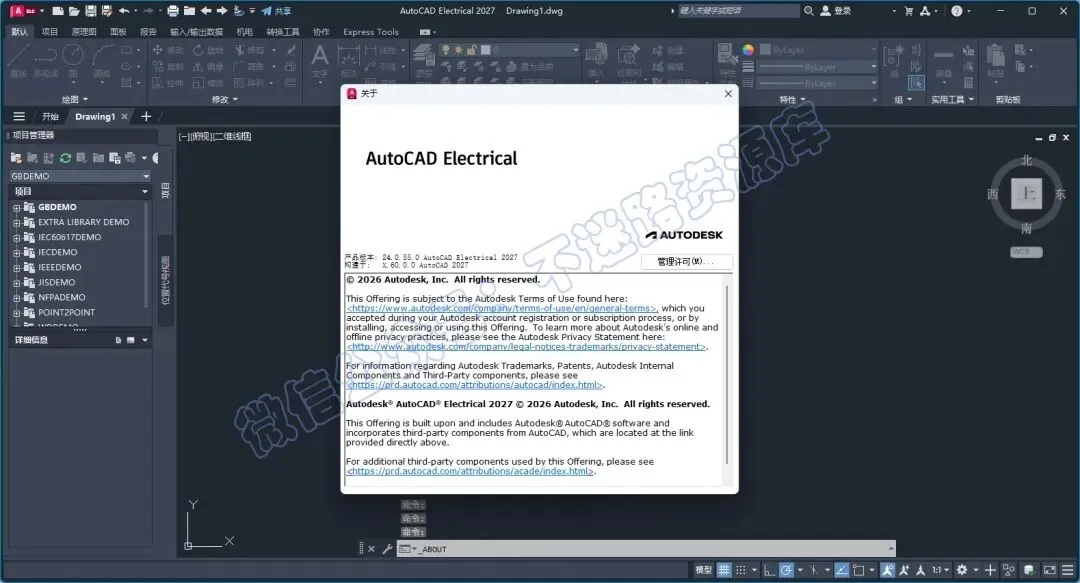This screenshot has height=583, width=1080.
Task: Click the search magnifier icon in title bar
Action: [809, 11]
